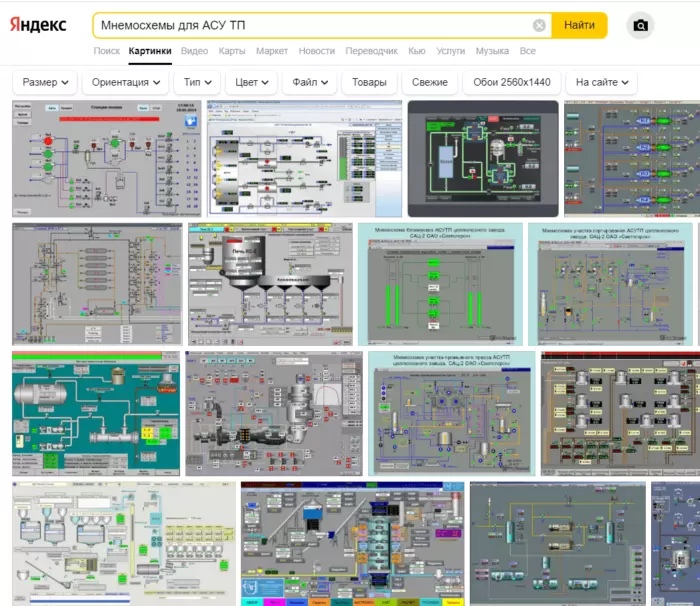Toggle the Обои 2560x1440 filter
This screenshot has height=606, width=700.
pyautogui.click(x=512, y=82)
